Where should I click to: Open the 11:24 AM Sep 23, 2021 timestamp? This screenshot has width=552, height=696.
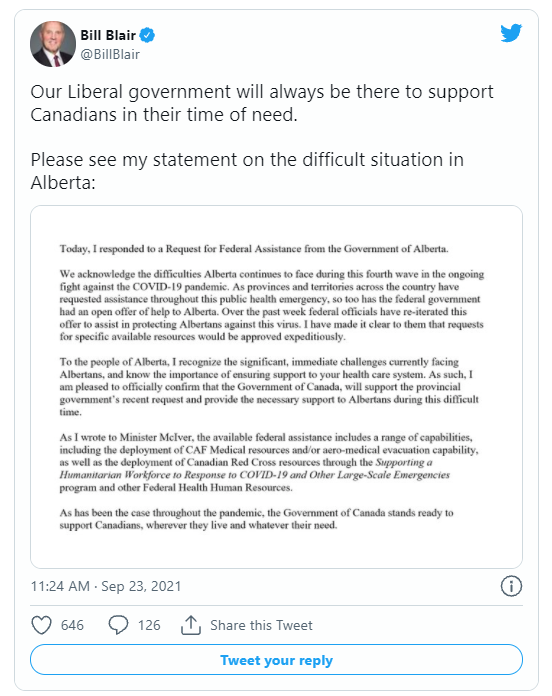[x=106, y=586]
